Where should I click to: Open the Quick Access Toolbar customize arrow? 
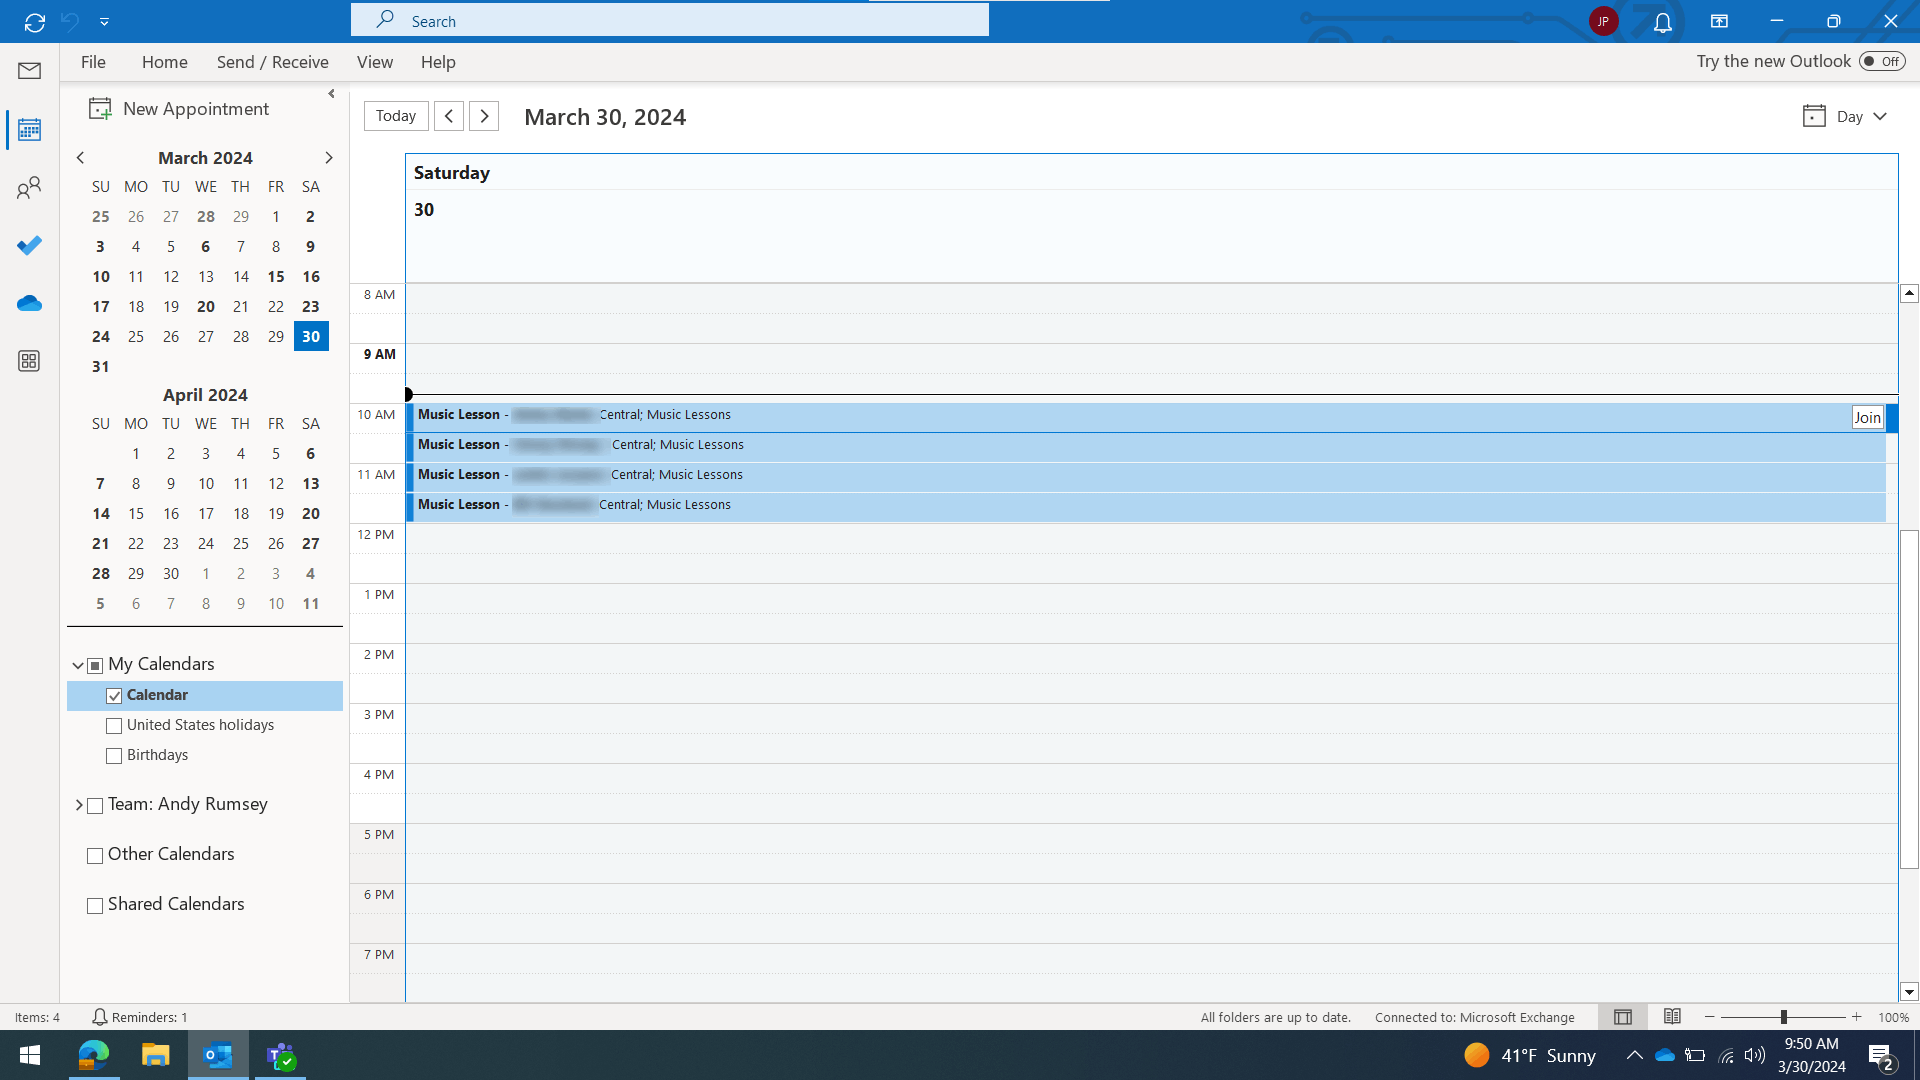click(x=104, y=21)
